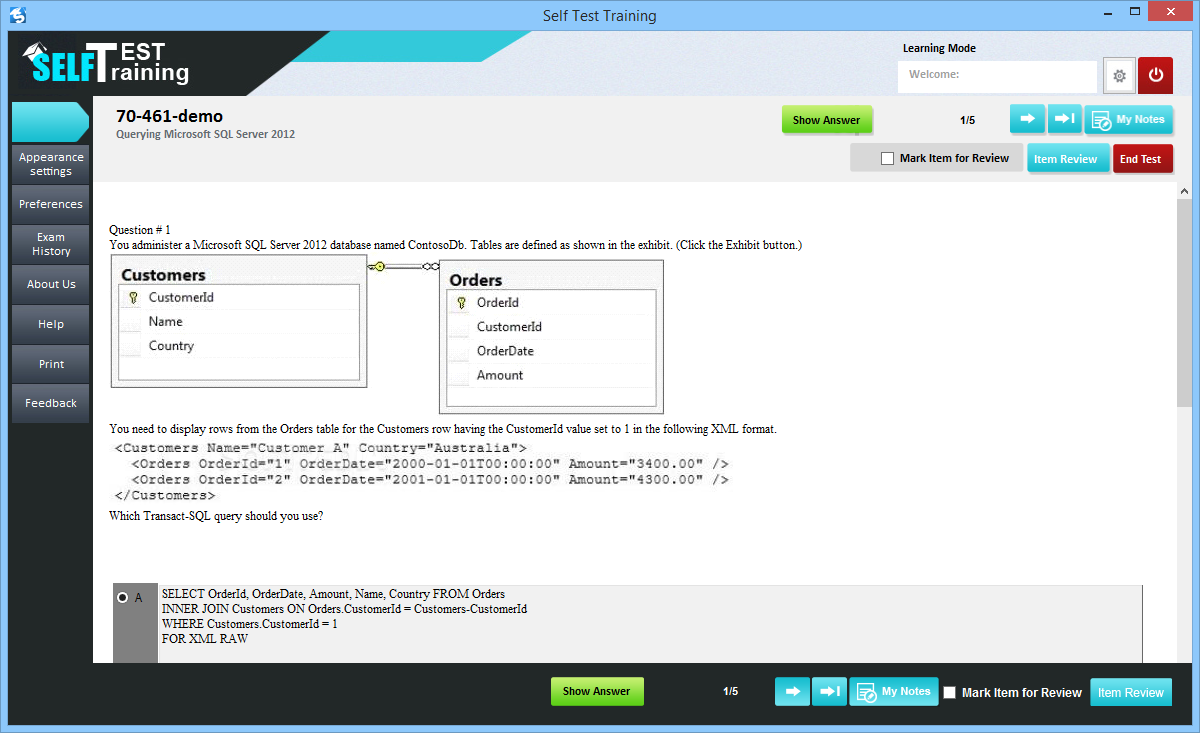The width and height of the screenshot is (1200, 733).
Task: Click the FOR XML RAW line
Action: pyautogui.click(x=205, y=639)
